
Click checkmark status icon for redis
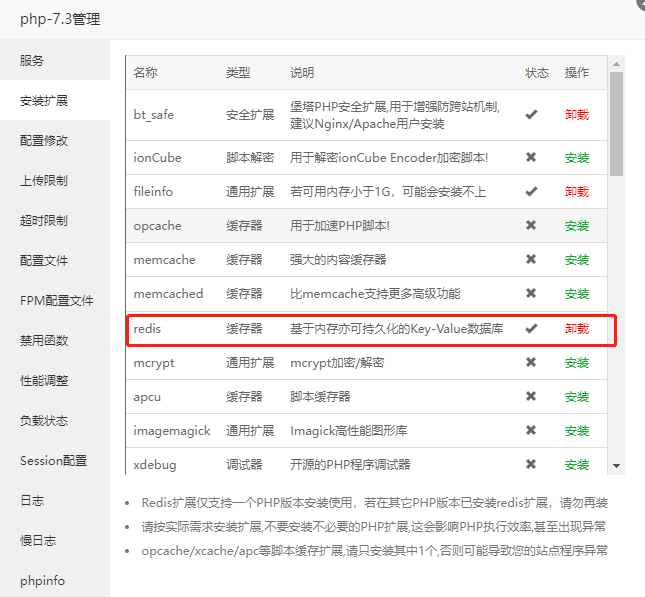pyautogui.click(x=531, y=328)
